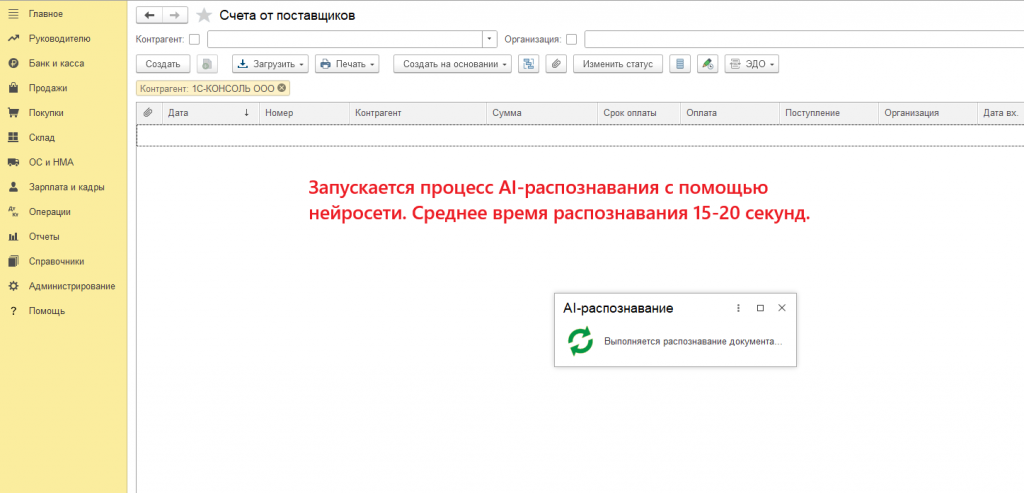Screen dimensions: 1024x493
Task: Click the Администрирование gear icon
Action: tap(12, 286)
